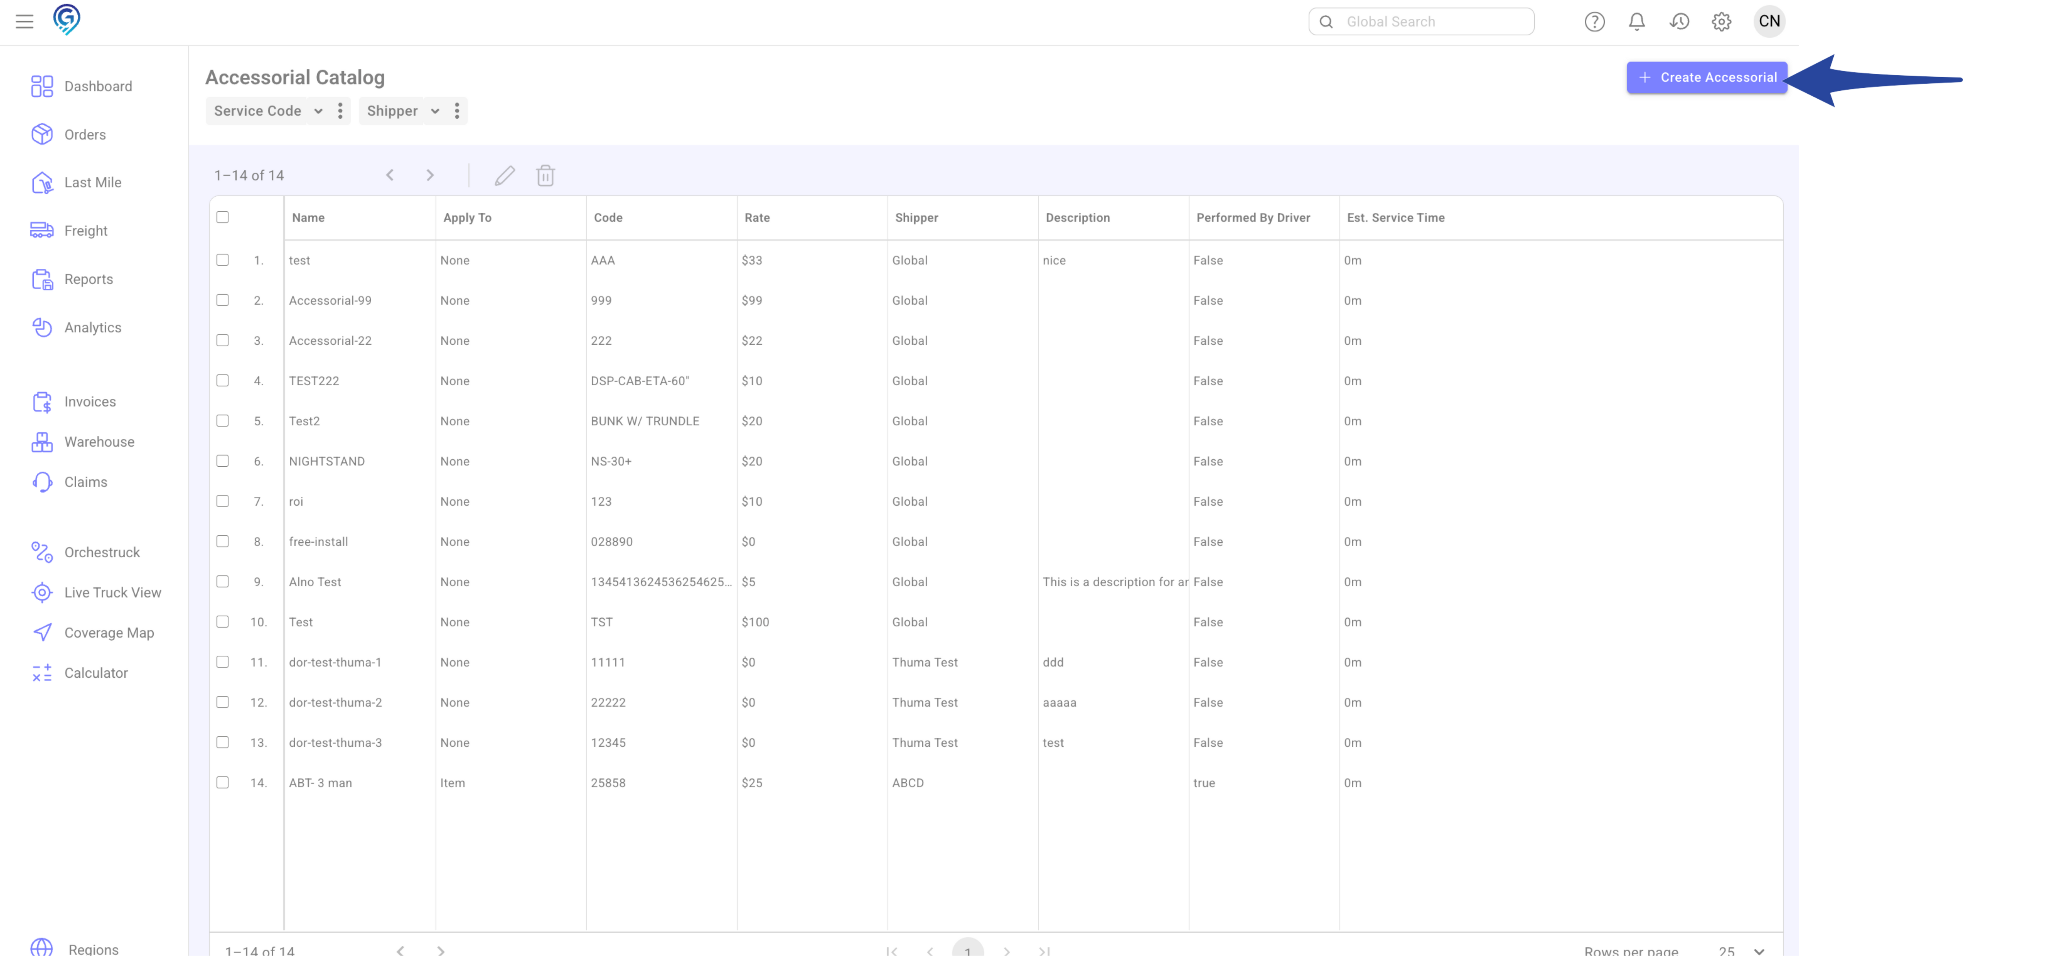This screenshot has height=956, width=2048.
Task: Check the dor-test-thuma-2 row checkbox
Action: point(223,702)
